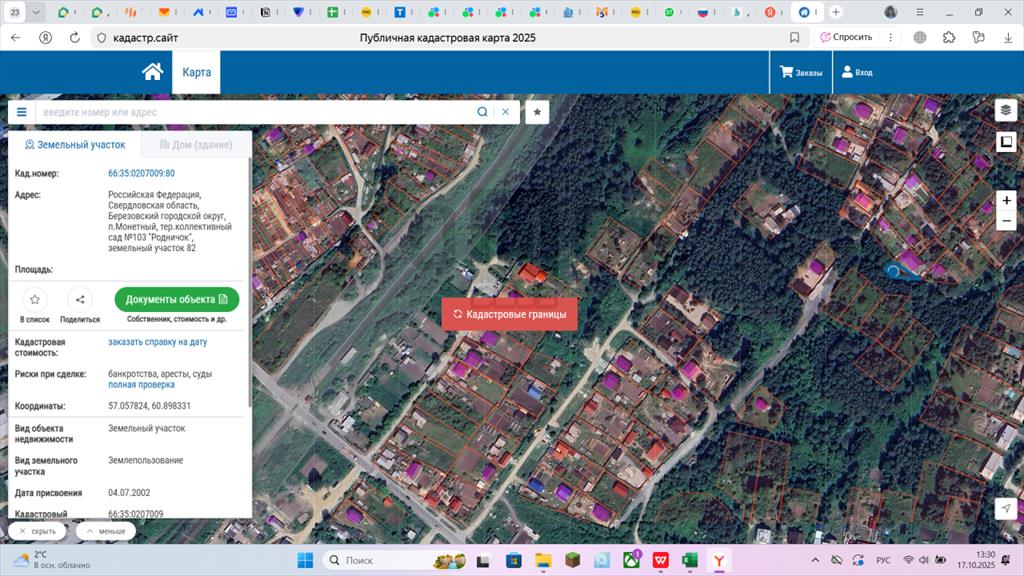Image resolution: width=1024 pixels, height=576 pixels.
Task: Open the map layers selector
Action: 1006,110
